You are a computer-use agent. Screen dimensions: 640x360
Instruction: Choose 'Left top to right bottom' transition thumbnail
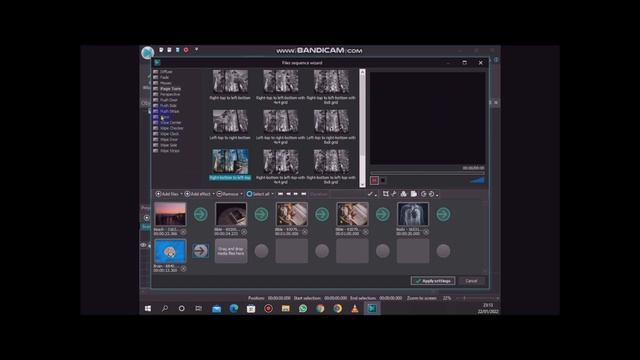coord(230,121)
